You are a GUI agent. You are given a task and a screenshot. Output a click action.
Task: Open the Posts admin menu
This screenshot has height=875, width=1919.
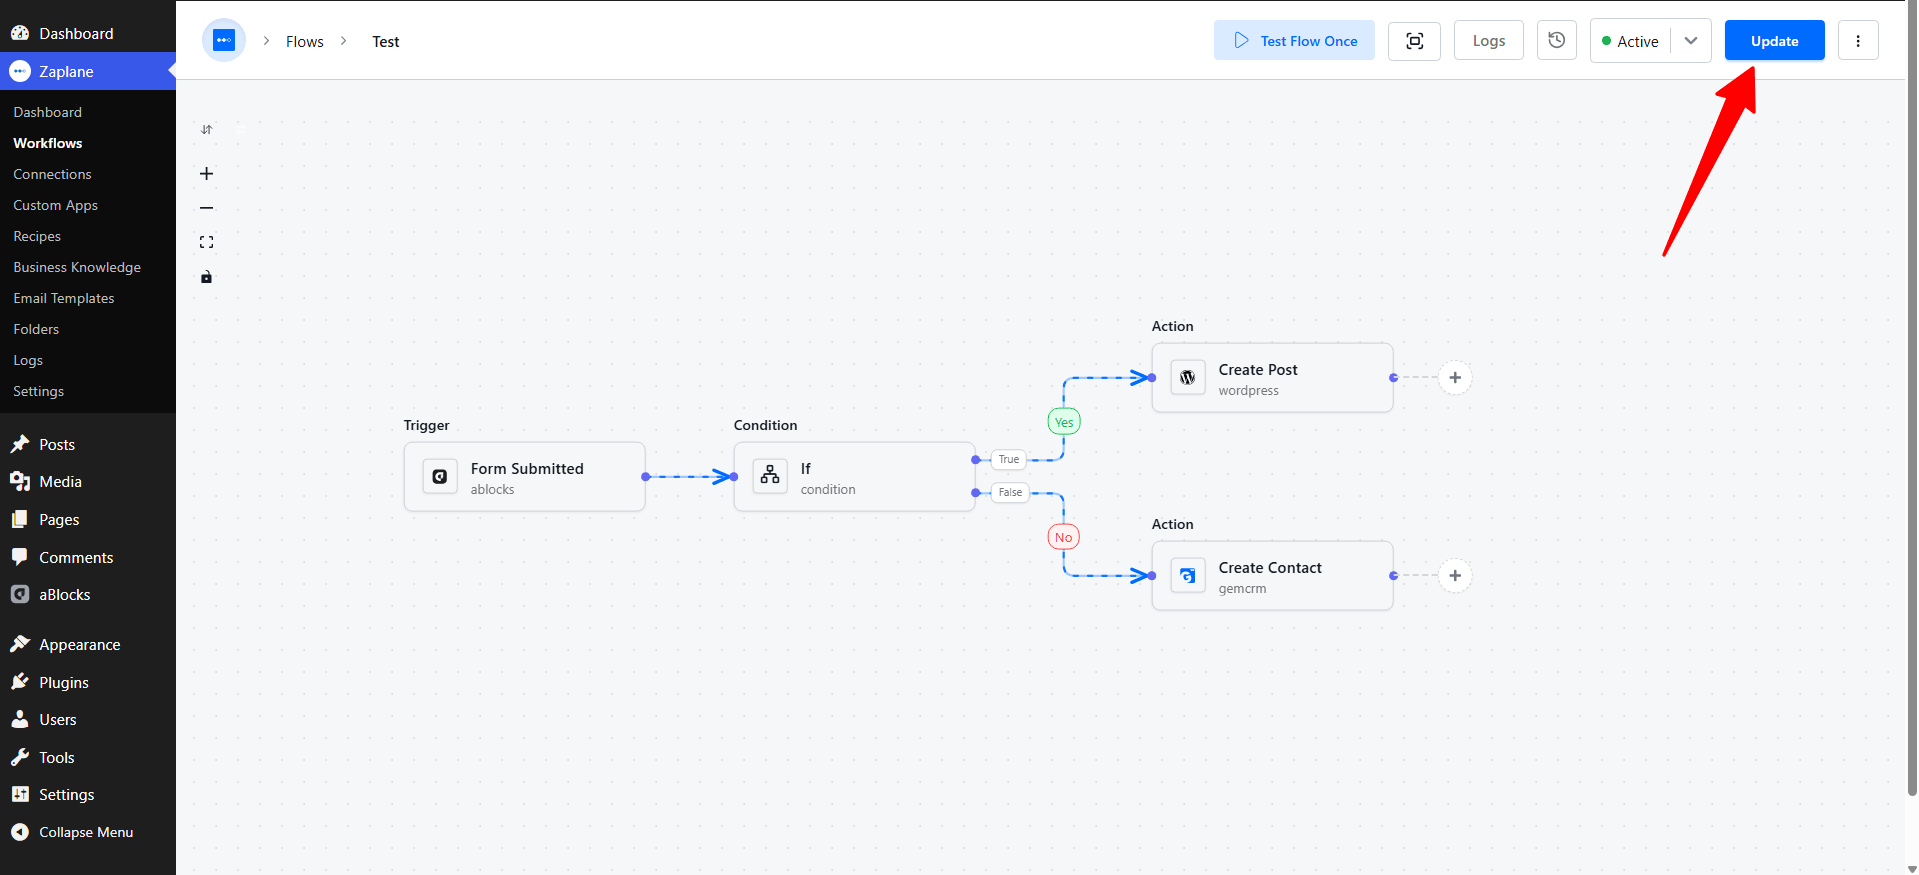[x=88, y=444]
